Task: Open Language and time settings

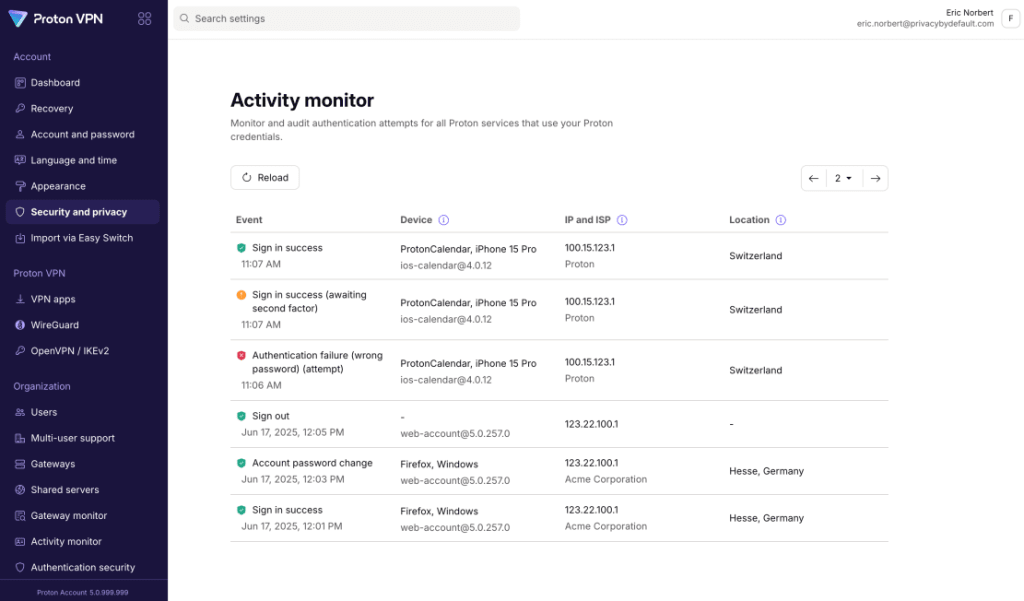Action: (82, 160)
